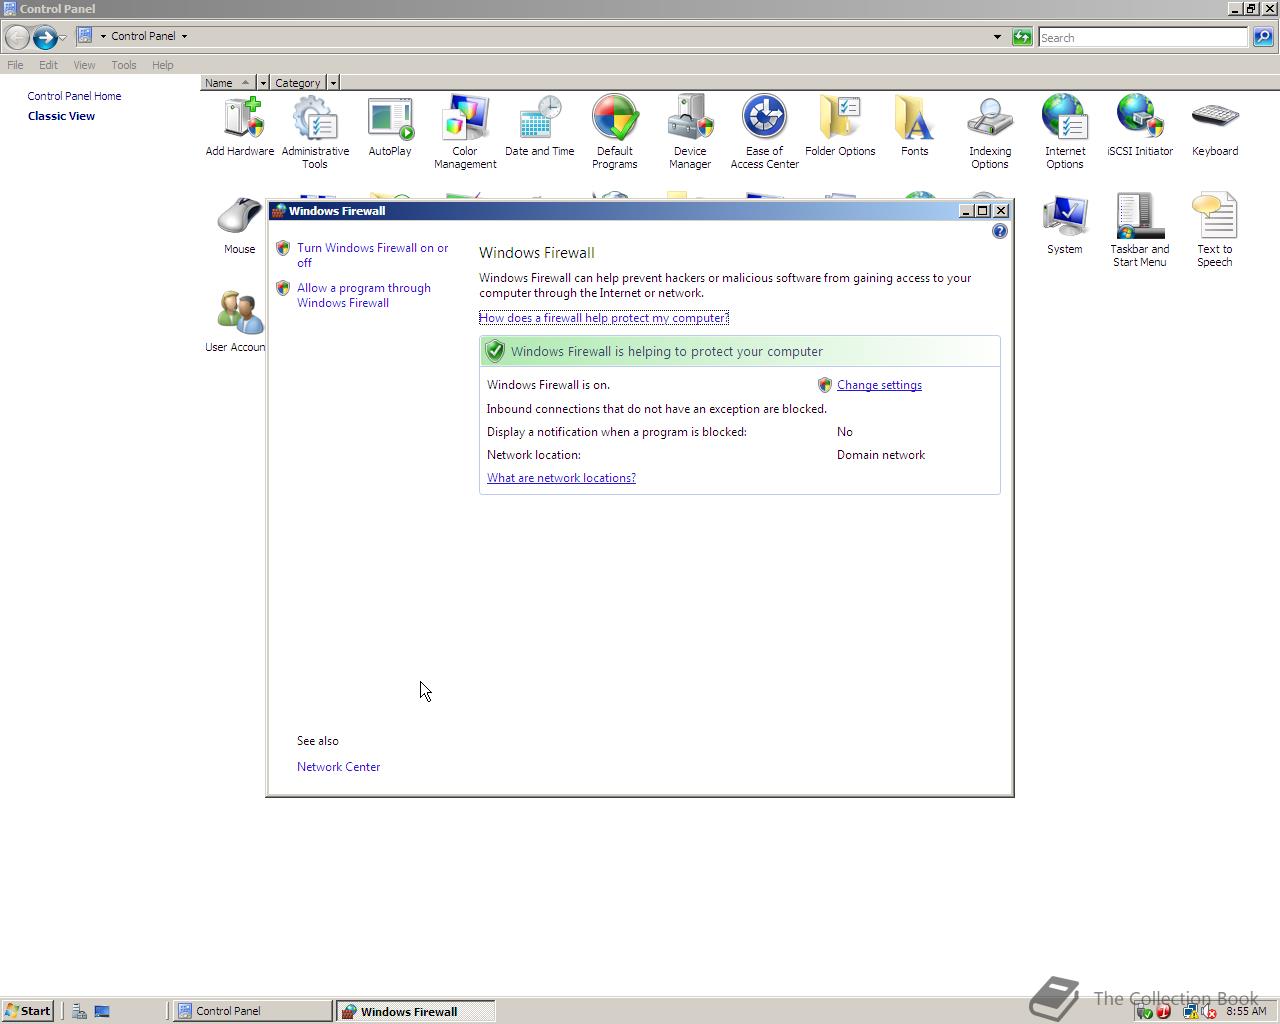Switch to Control Panel taskbar button

(x=253, y=1011)
